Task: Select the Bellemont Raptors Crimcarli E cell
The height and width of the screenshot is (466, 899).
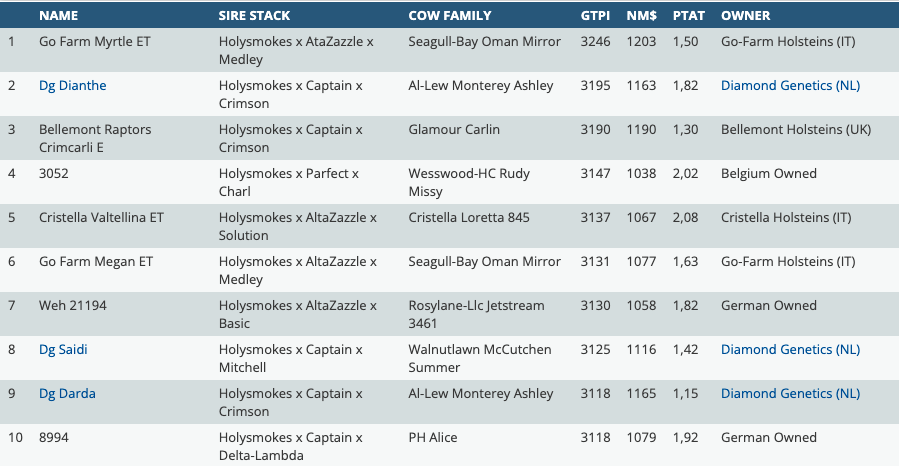Action: [95, 138]
